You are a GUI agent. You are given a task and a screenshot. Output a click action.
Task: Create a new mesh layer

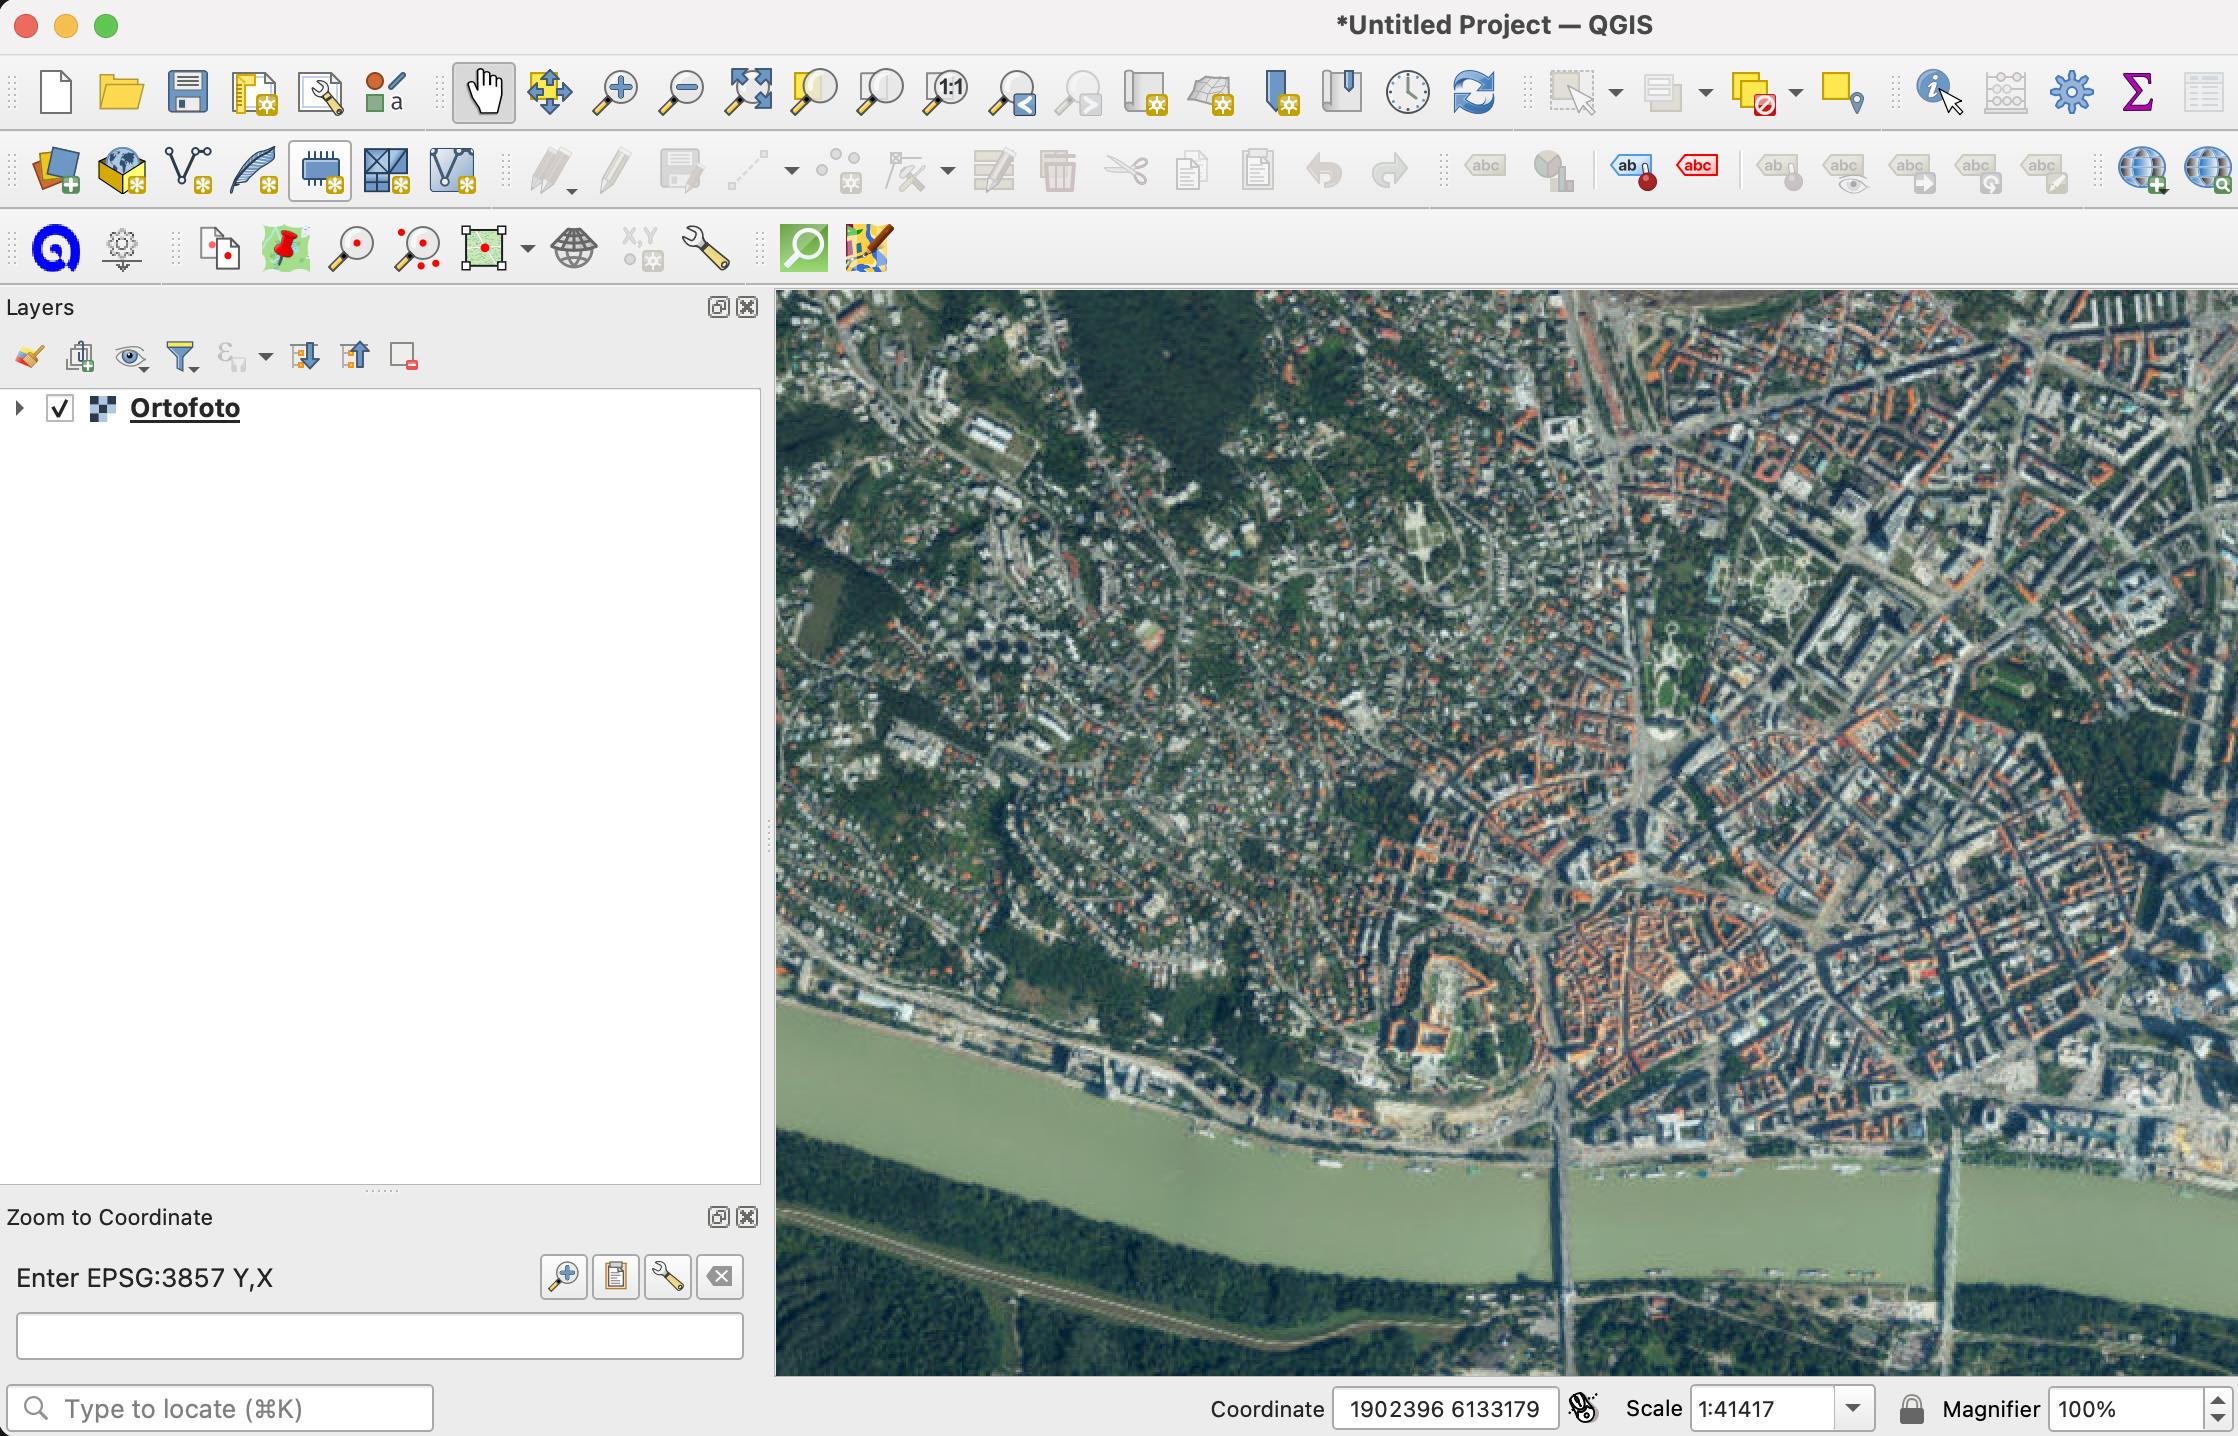(x=452, y=170)
